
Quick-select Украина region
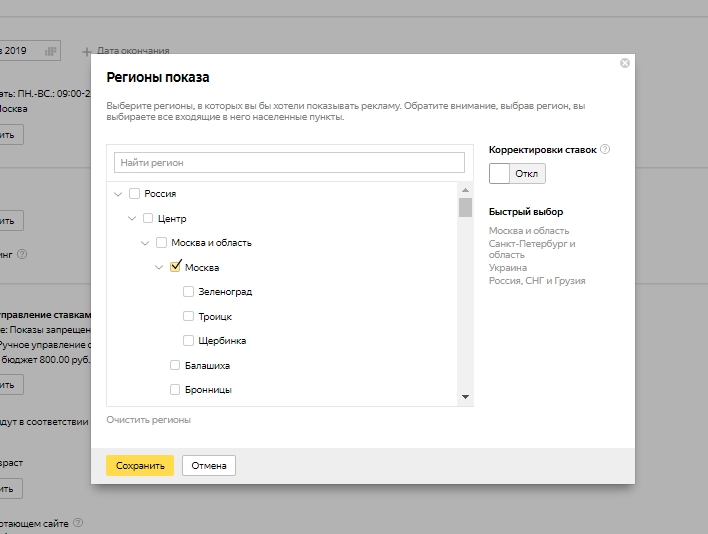[x=508, y=268]
